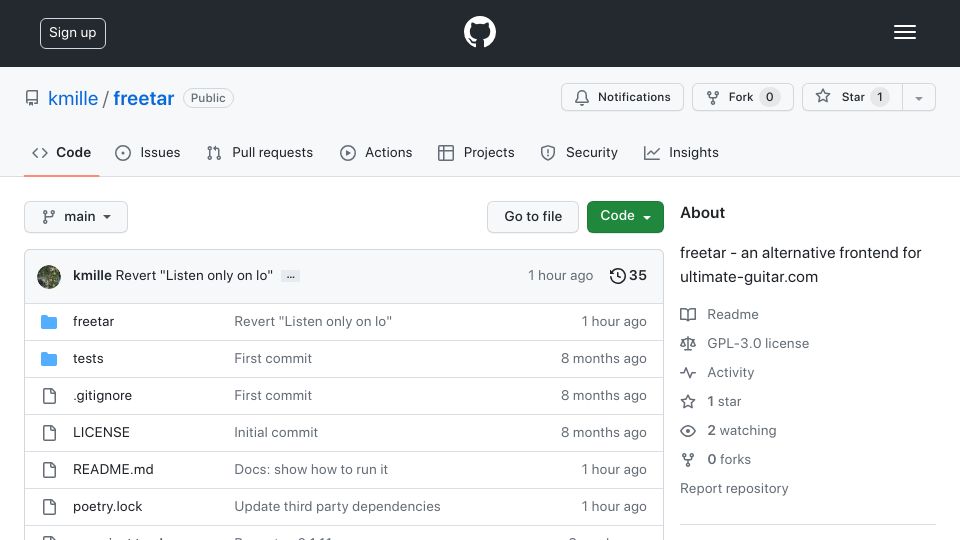The height and width of the screenshot is (540, 960).
Task: Click the Readme book icon in About
Action: tap(688, 315)
